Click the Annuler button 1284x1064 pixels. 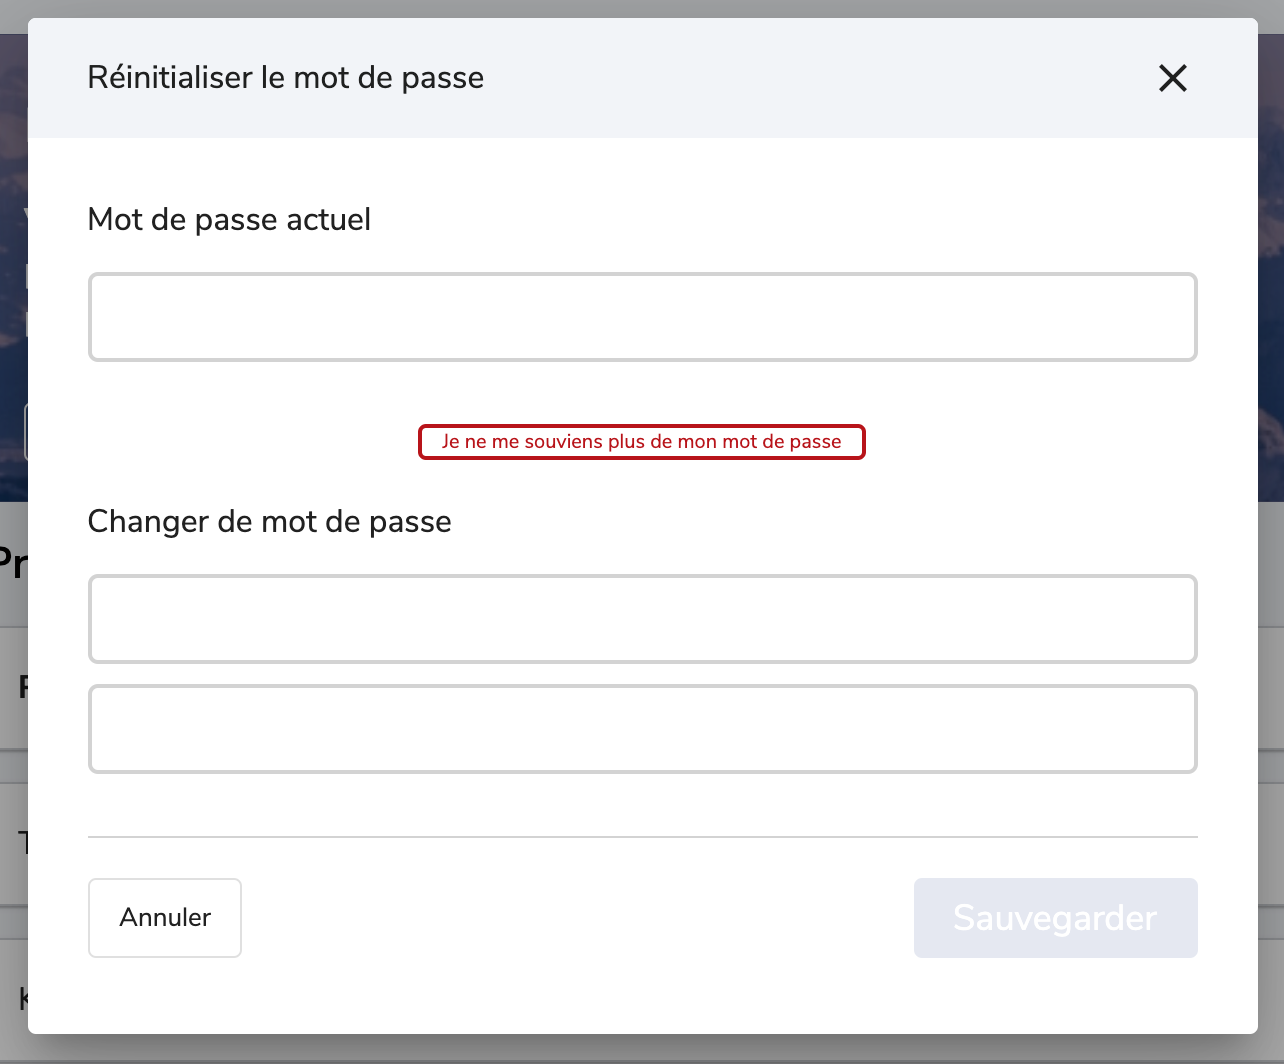click(x=165, y=918)
